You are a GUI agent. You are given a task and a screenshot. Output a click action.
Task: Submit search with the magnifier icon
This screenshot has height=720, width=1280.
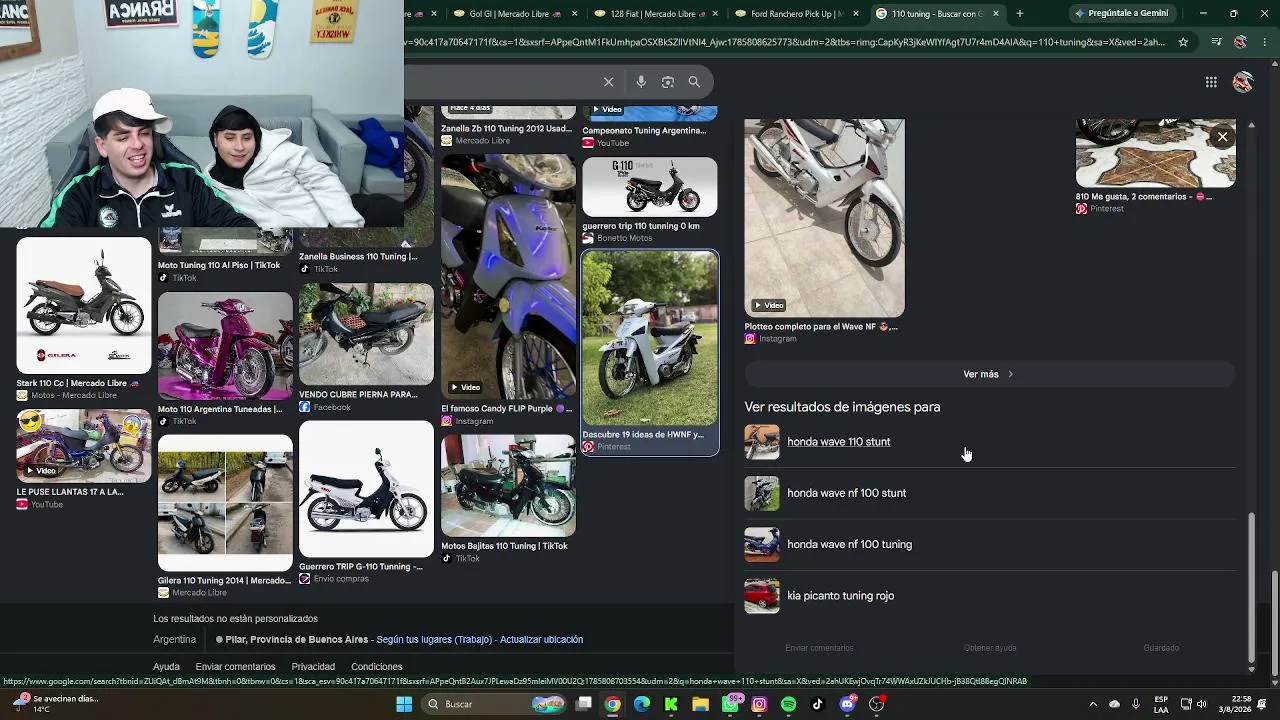[694, 82]
